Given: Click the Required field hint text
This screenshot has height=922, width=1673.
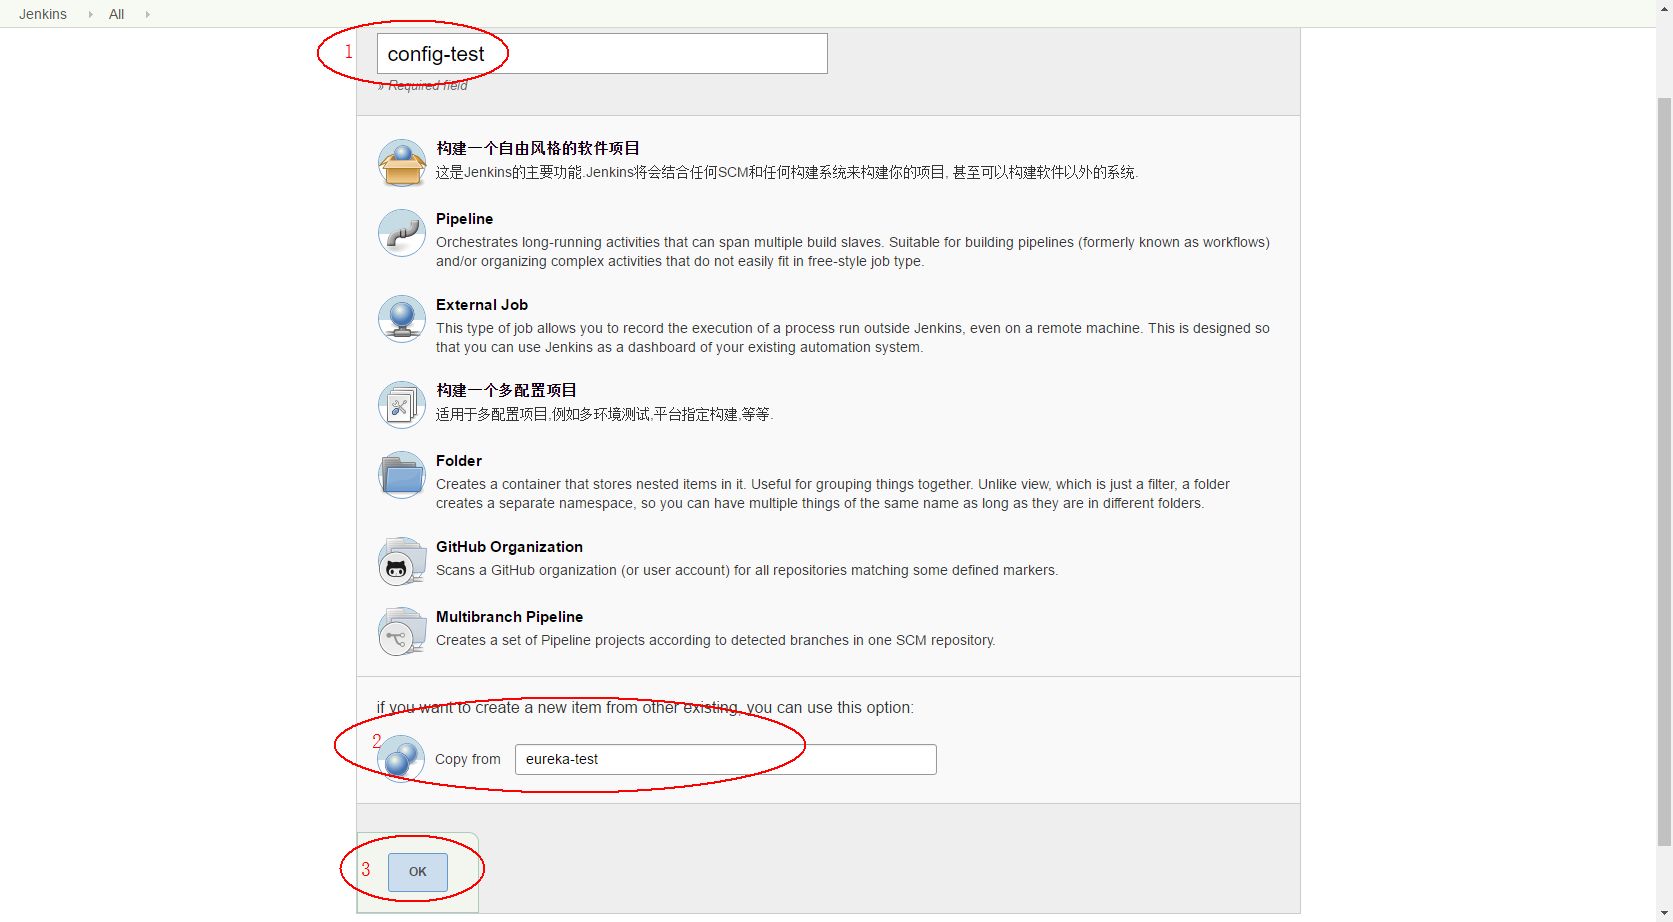Looking at the screenshot, I should [423, 86].
